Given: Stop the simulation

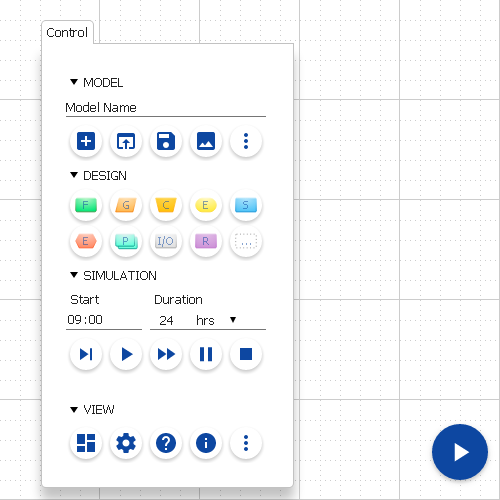Looking at the screenshot, I should point(246,354).
